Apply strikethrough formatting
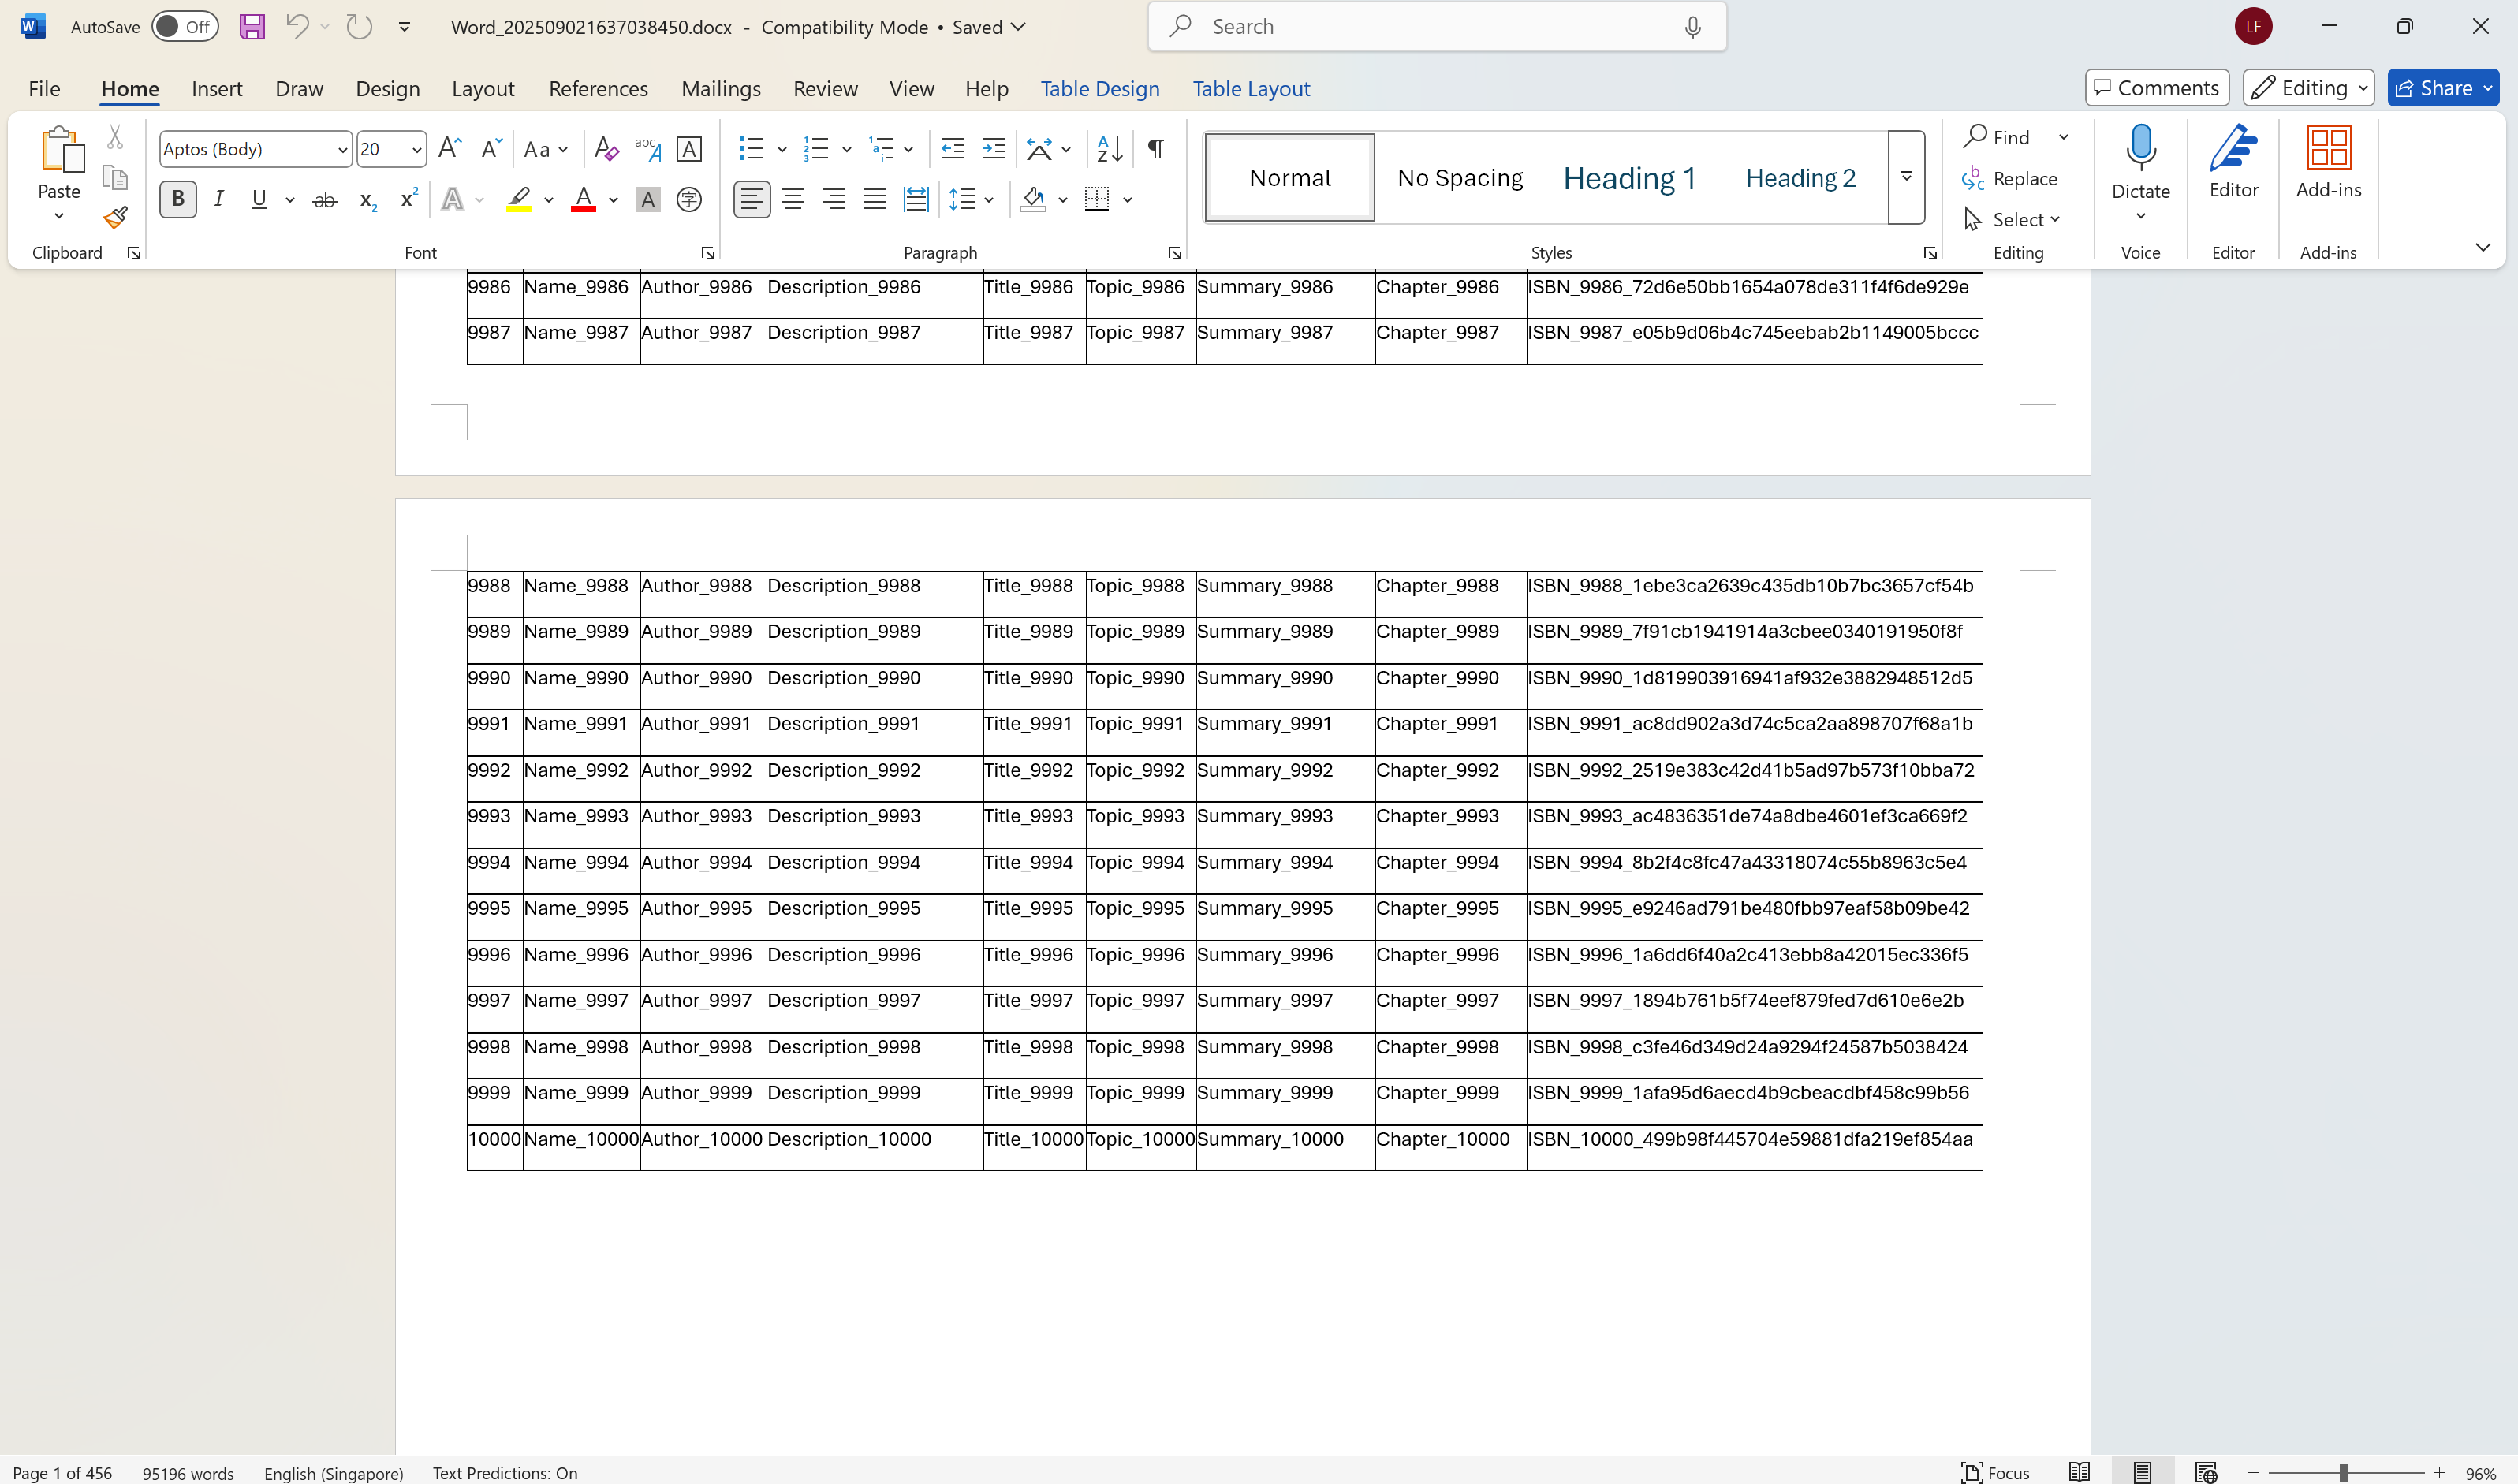 (x=324, y=200)
